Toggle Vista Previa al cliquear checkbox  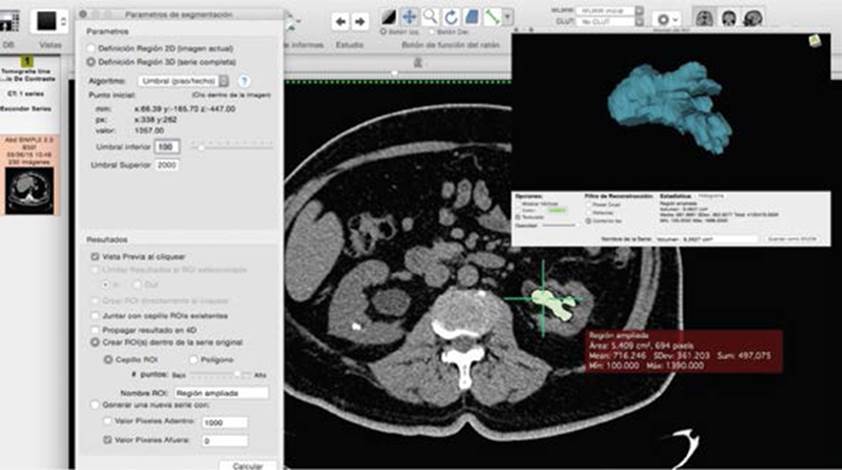coord(94,256)
